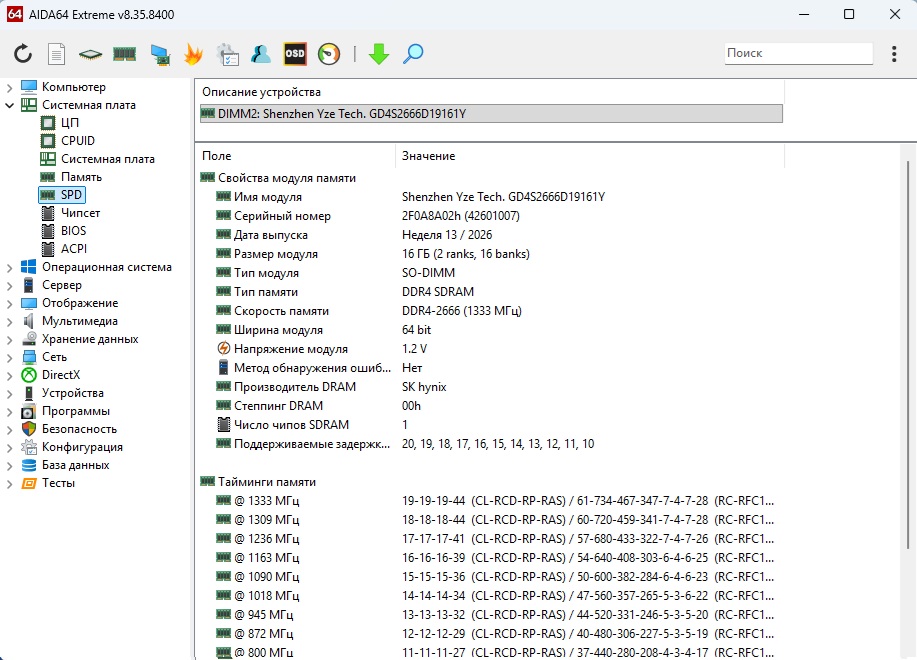Click the network computer toolbar icon

[x=160, y=54]
